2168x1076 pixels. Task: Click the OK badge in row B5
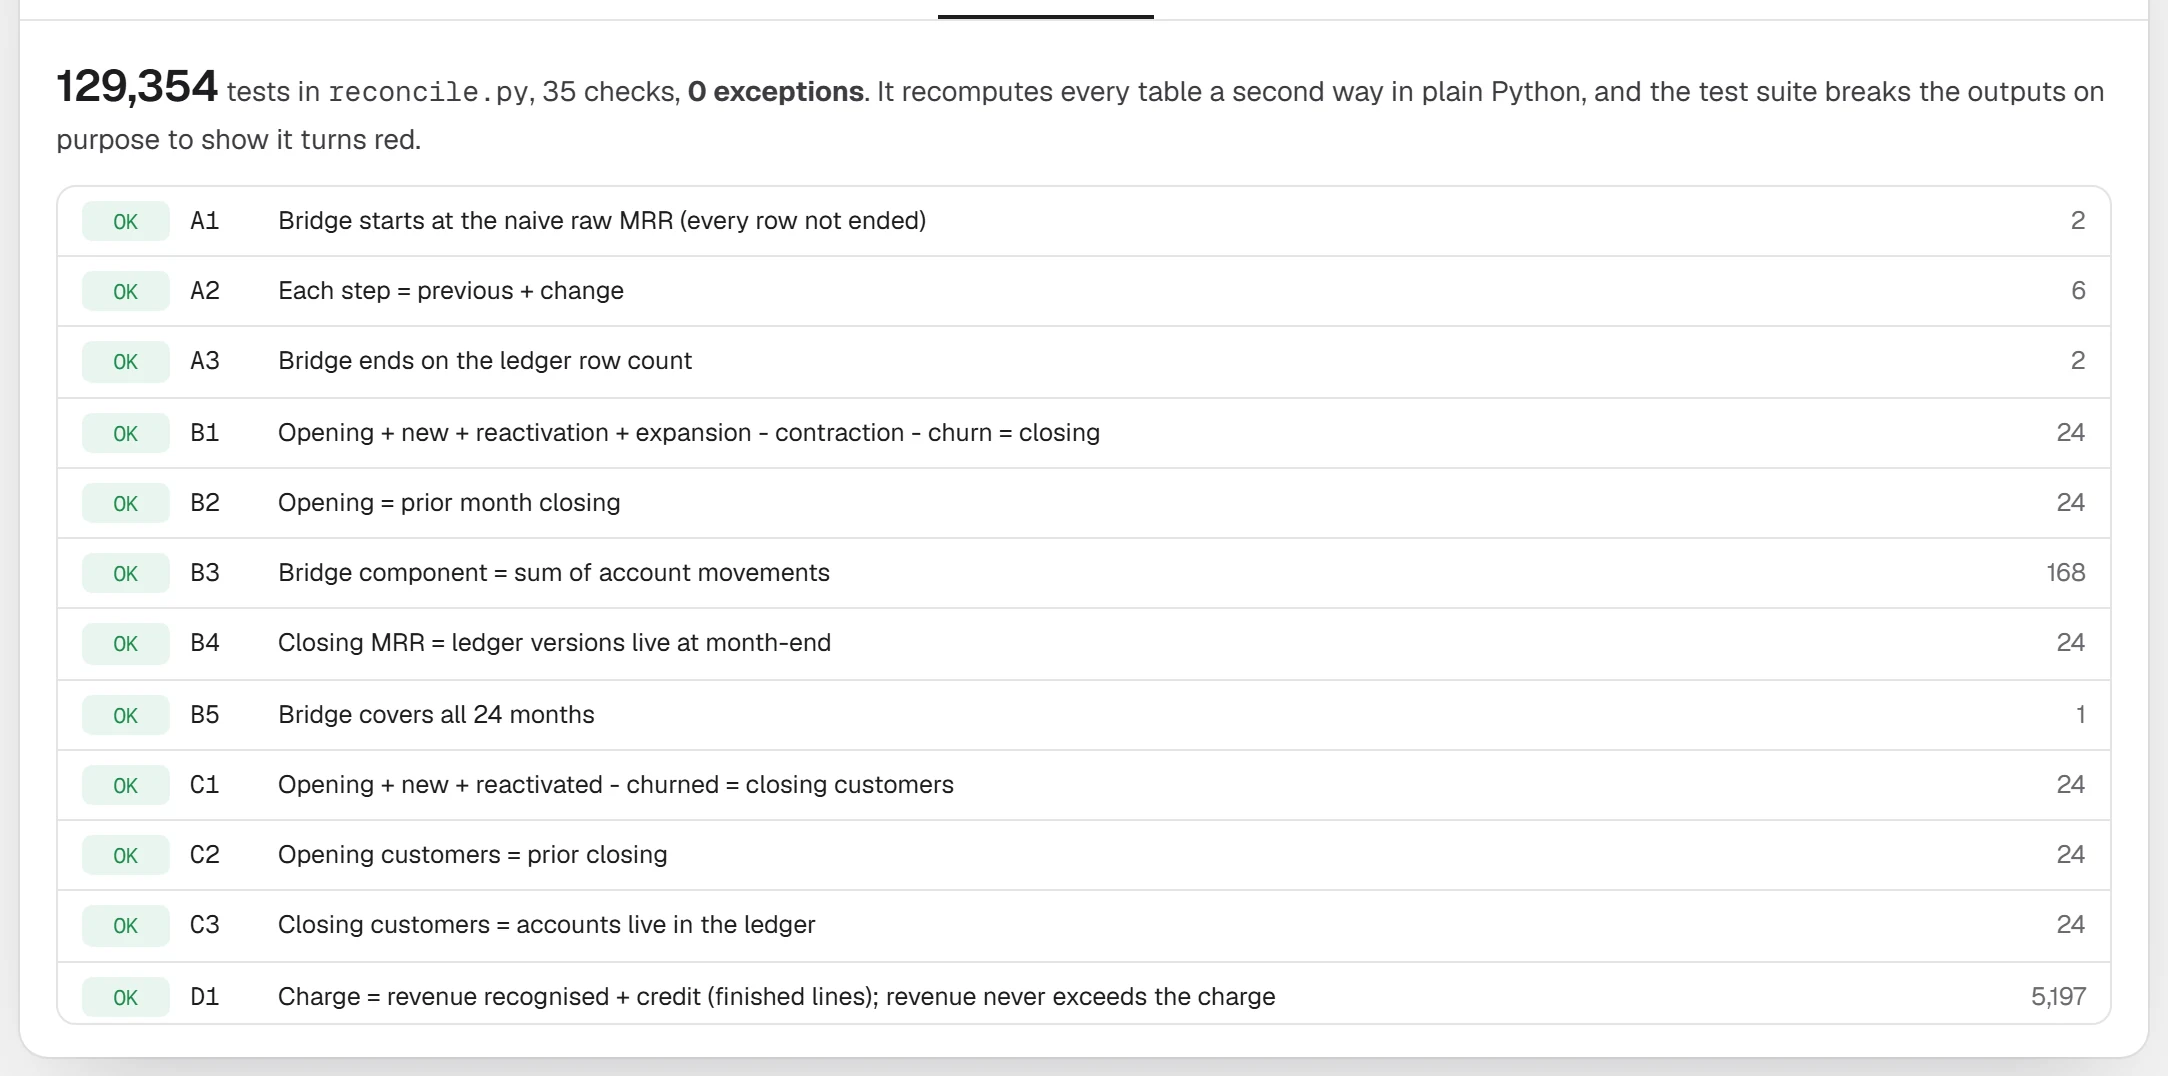pyautogui.click(x=126, y=715)
